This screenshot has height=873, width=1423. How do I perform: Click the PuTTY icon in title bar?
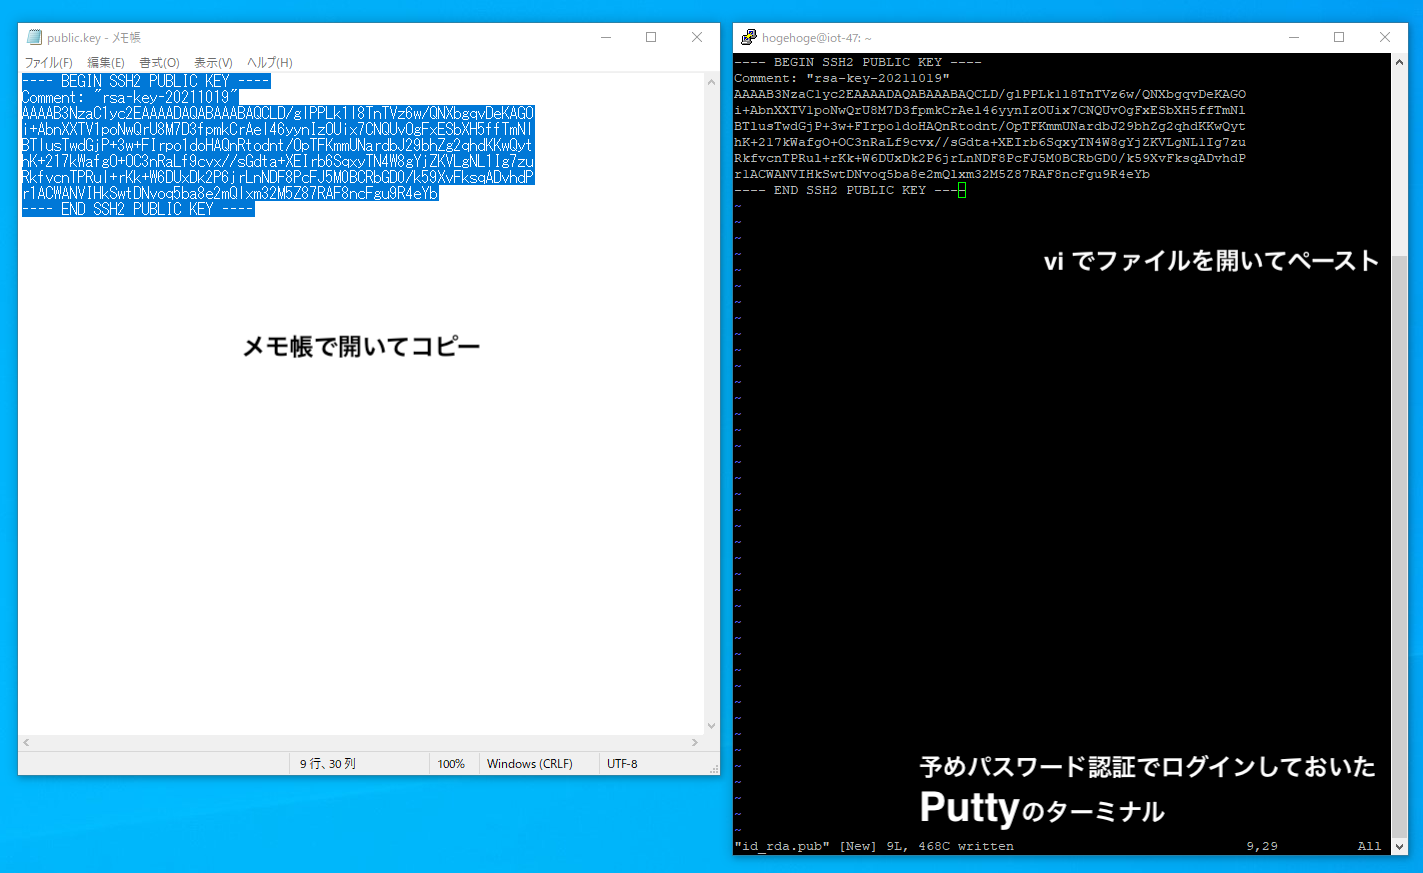(748, 38)
